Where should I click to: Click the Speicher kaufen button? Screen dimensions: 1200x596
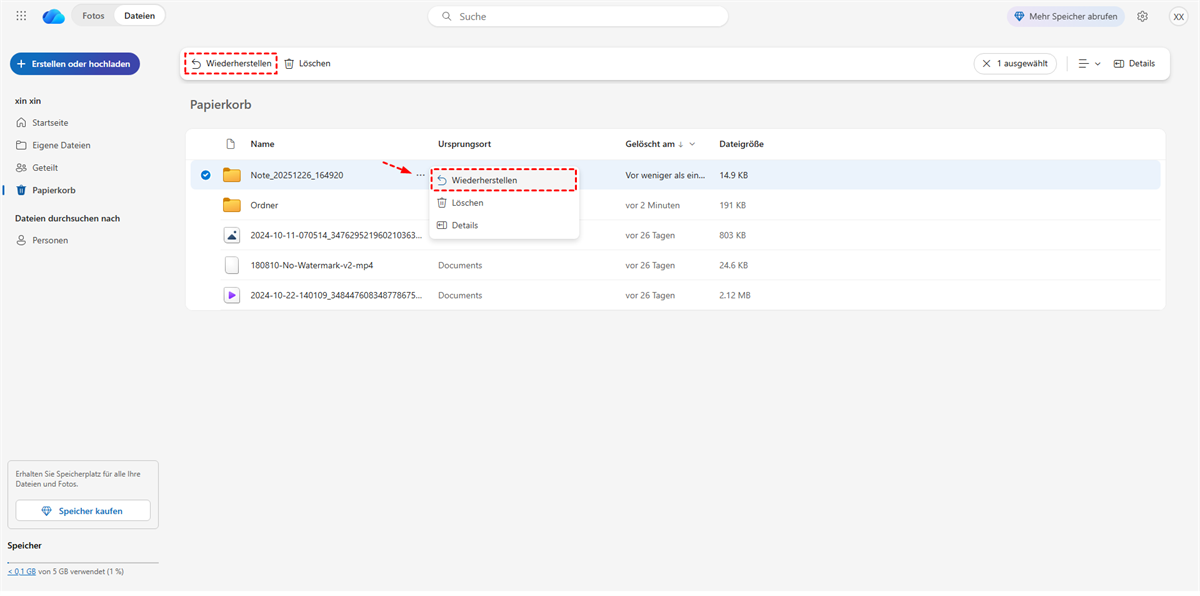83,511
